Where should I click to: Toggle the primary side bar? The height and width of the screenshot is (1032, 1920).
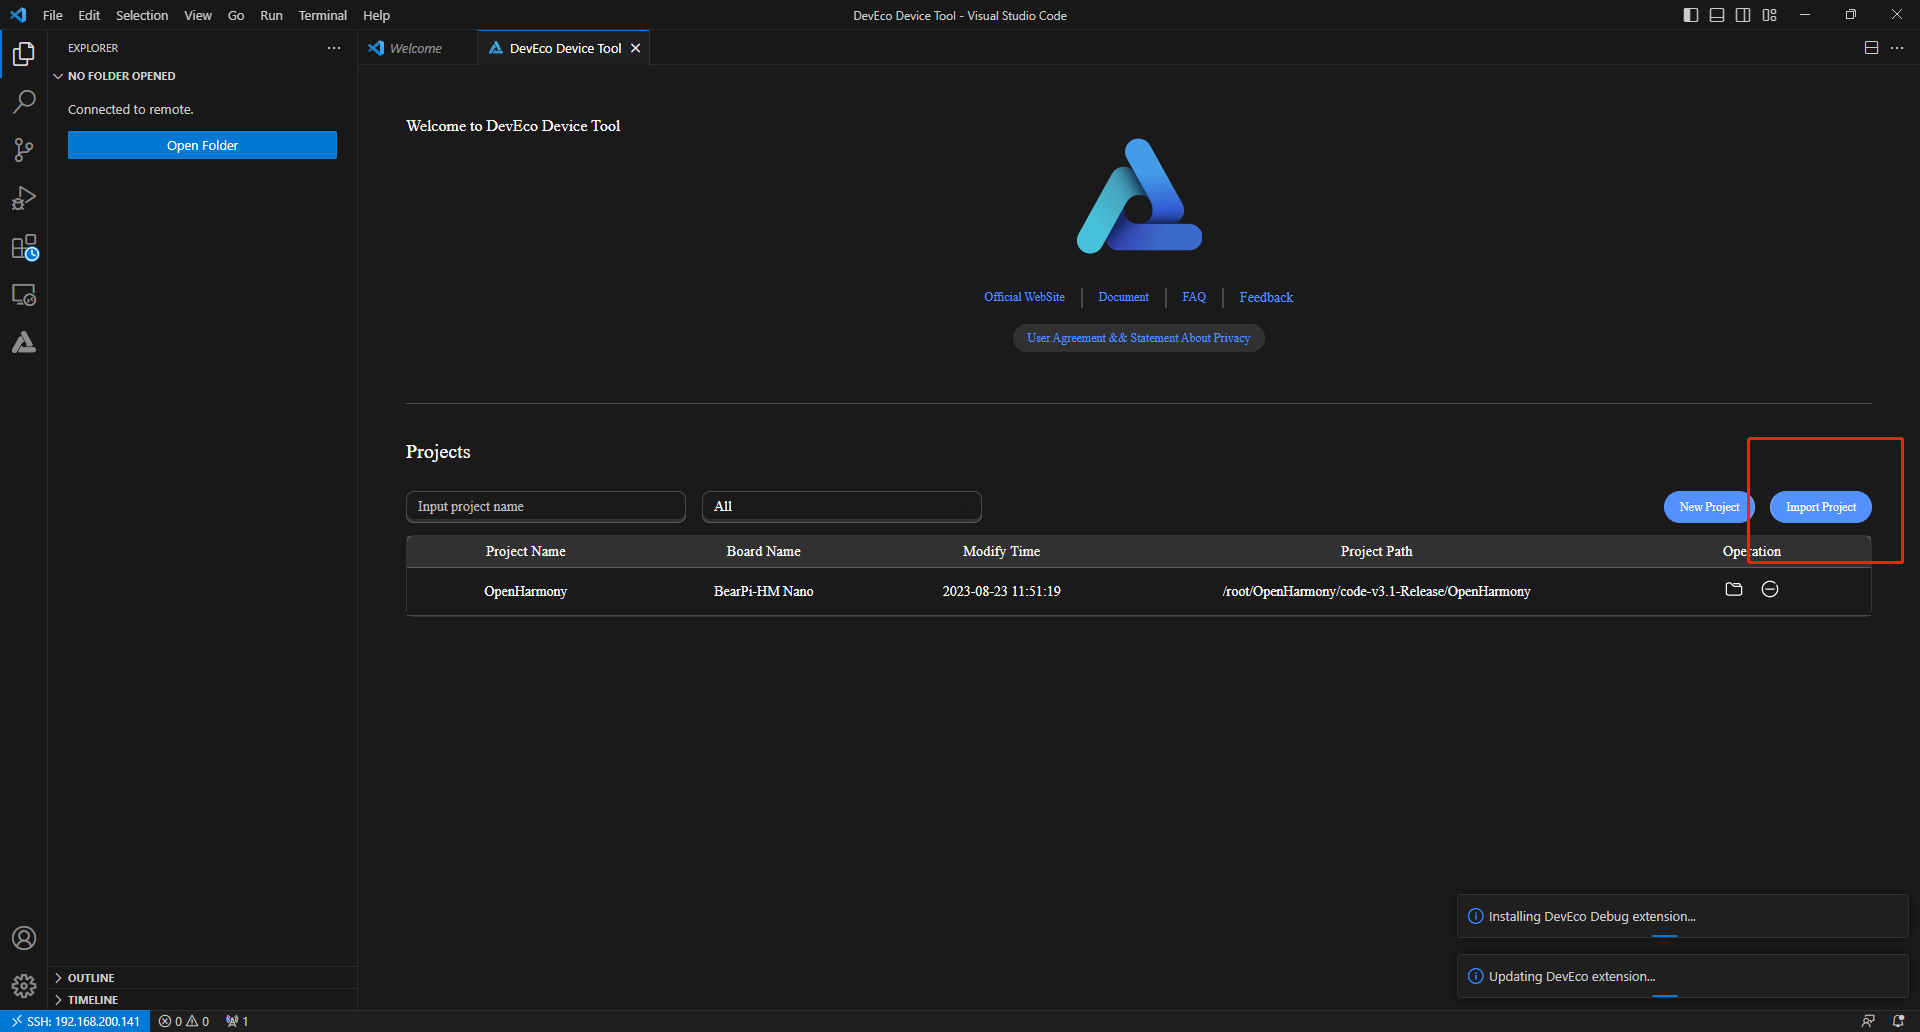tap(1691, 15)
